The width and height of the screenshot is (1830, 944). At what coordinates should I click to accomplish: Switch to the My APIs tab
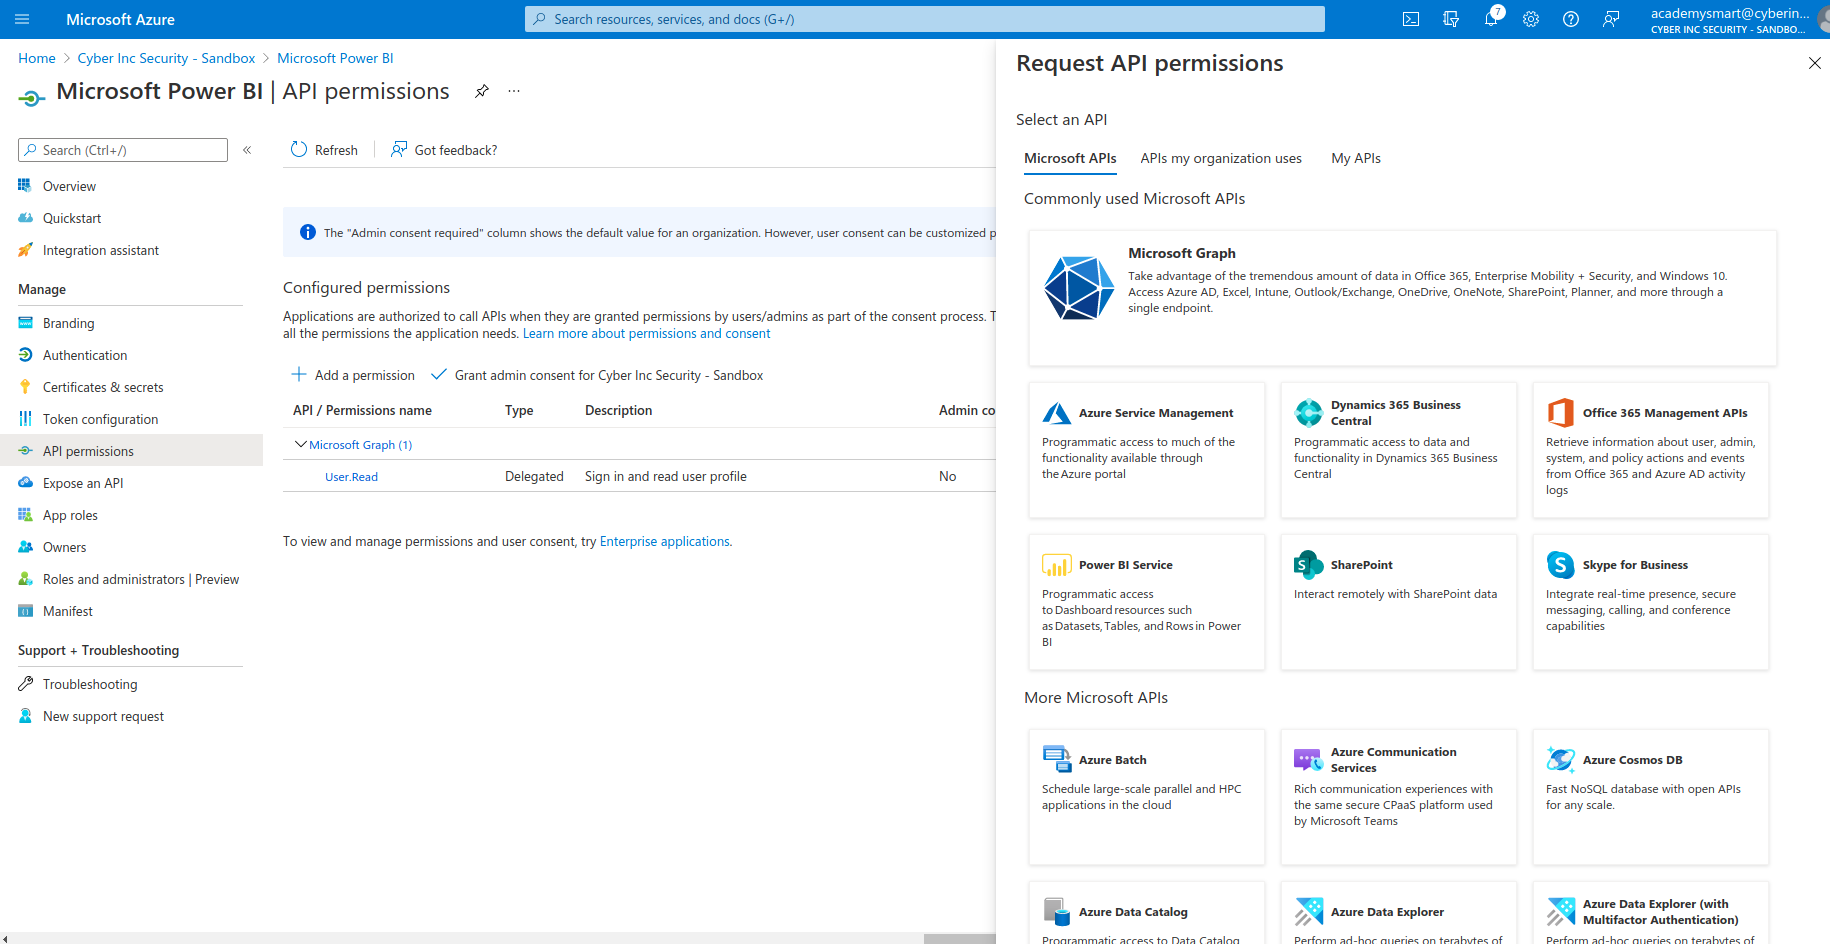coord(1356,158)
